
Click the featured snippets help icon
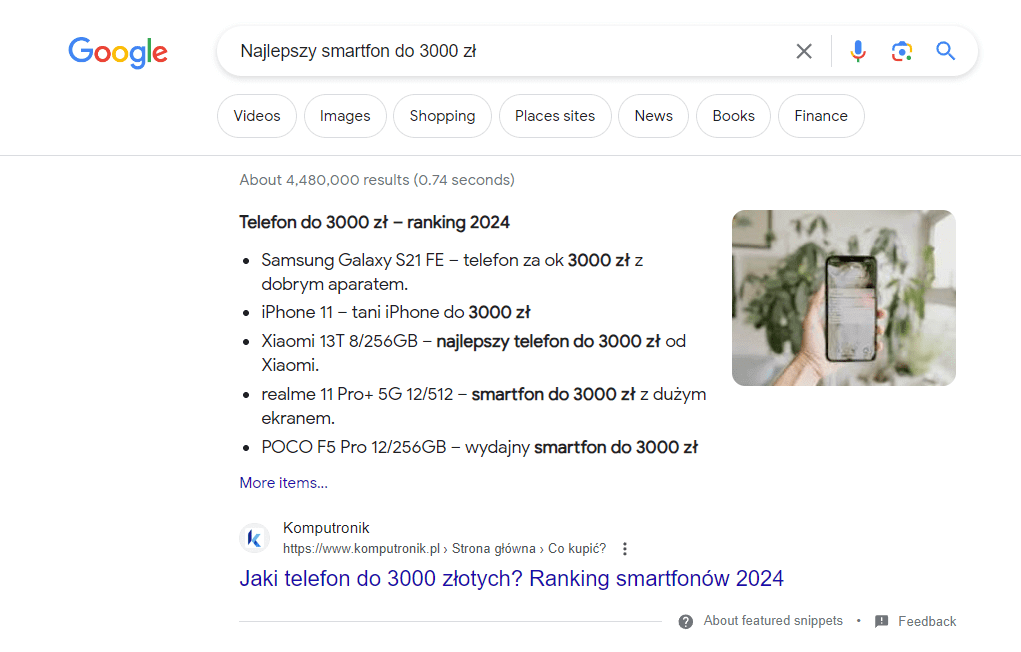[686, 621]
